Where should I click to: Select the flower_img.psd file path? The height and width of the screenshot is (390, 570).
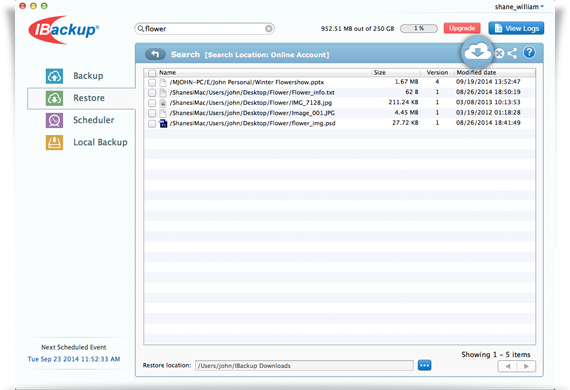(x=252, y=123)
